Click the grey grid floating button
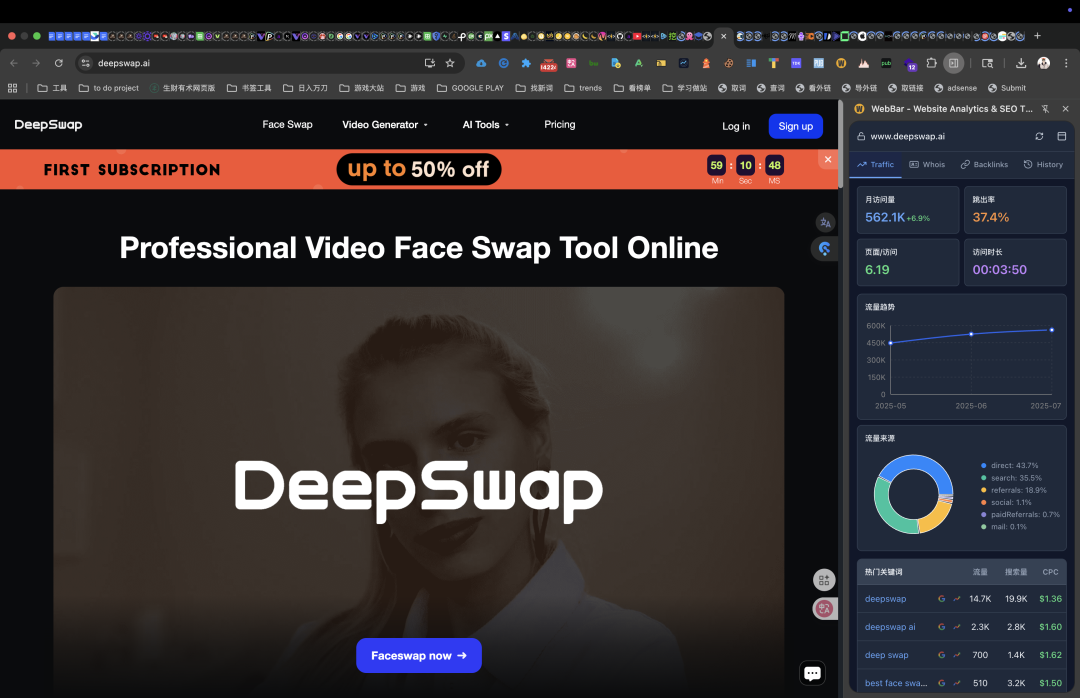Viewport: 1080px width, 698px height. coord(824,580)
